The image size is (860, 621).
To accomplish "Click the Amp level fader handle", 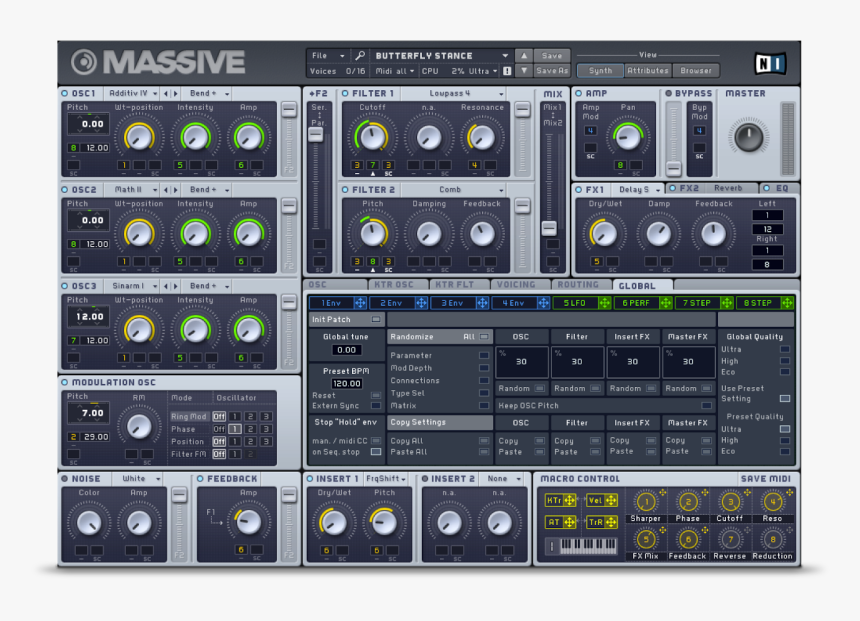I will 674,168.
